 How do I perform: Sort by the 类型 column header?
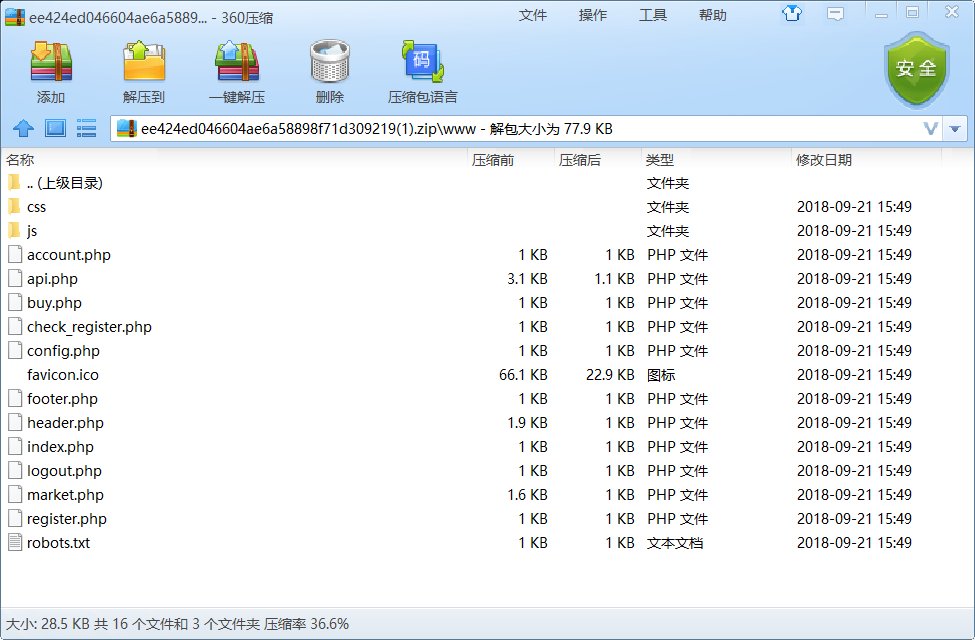[660, 160]
